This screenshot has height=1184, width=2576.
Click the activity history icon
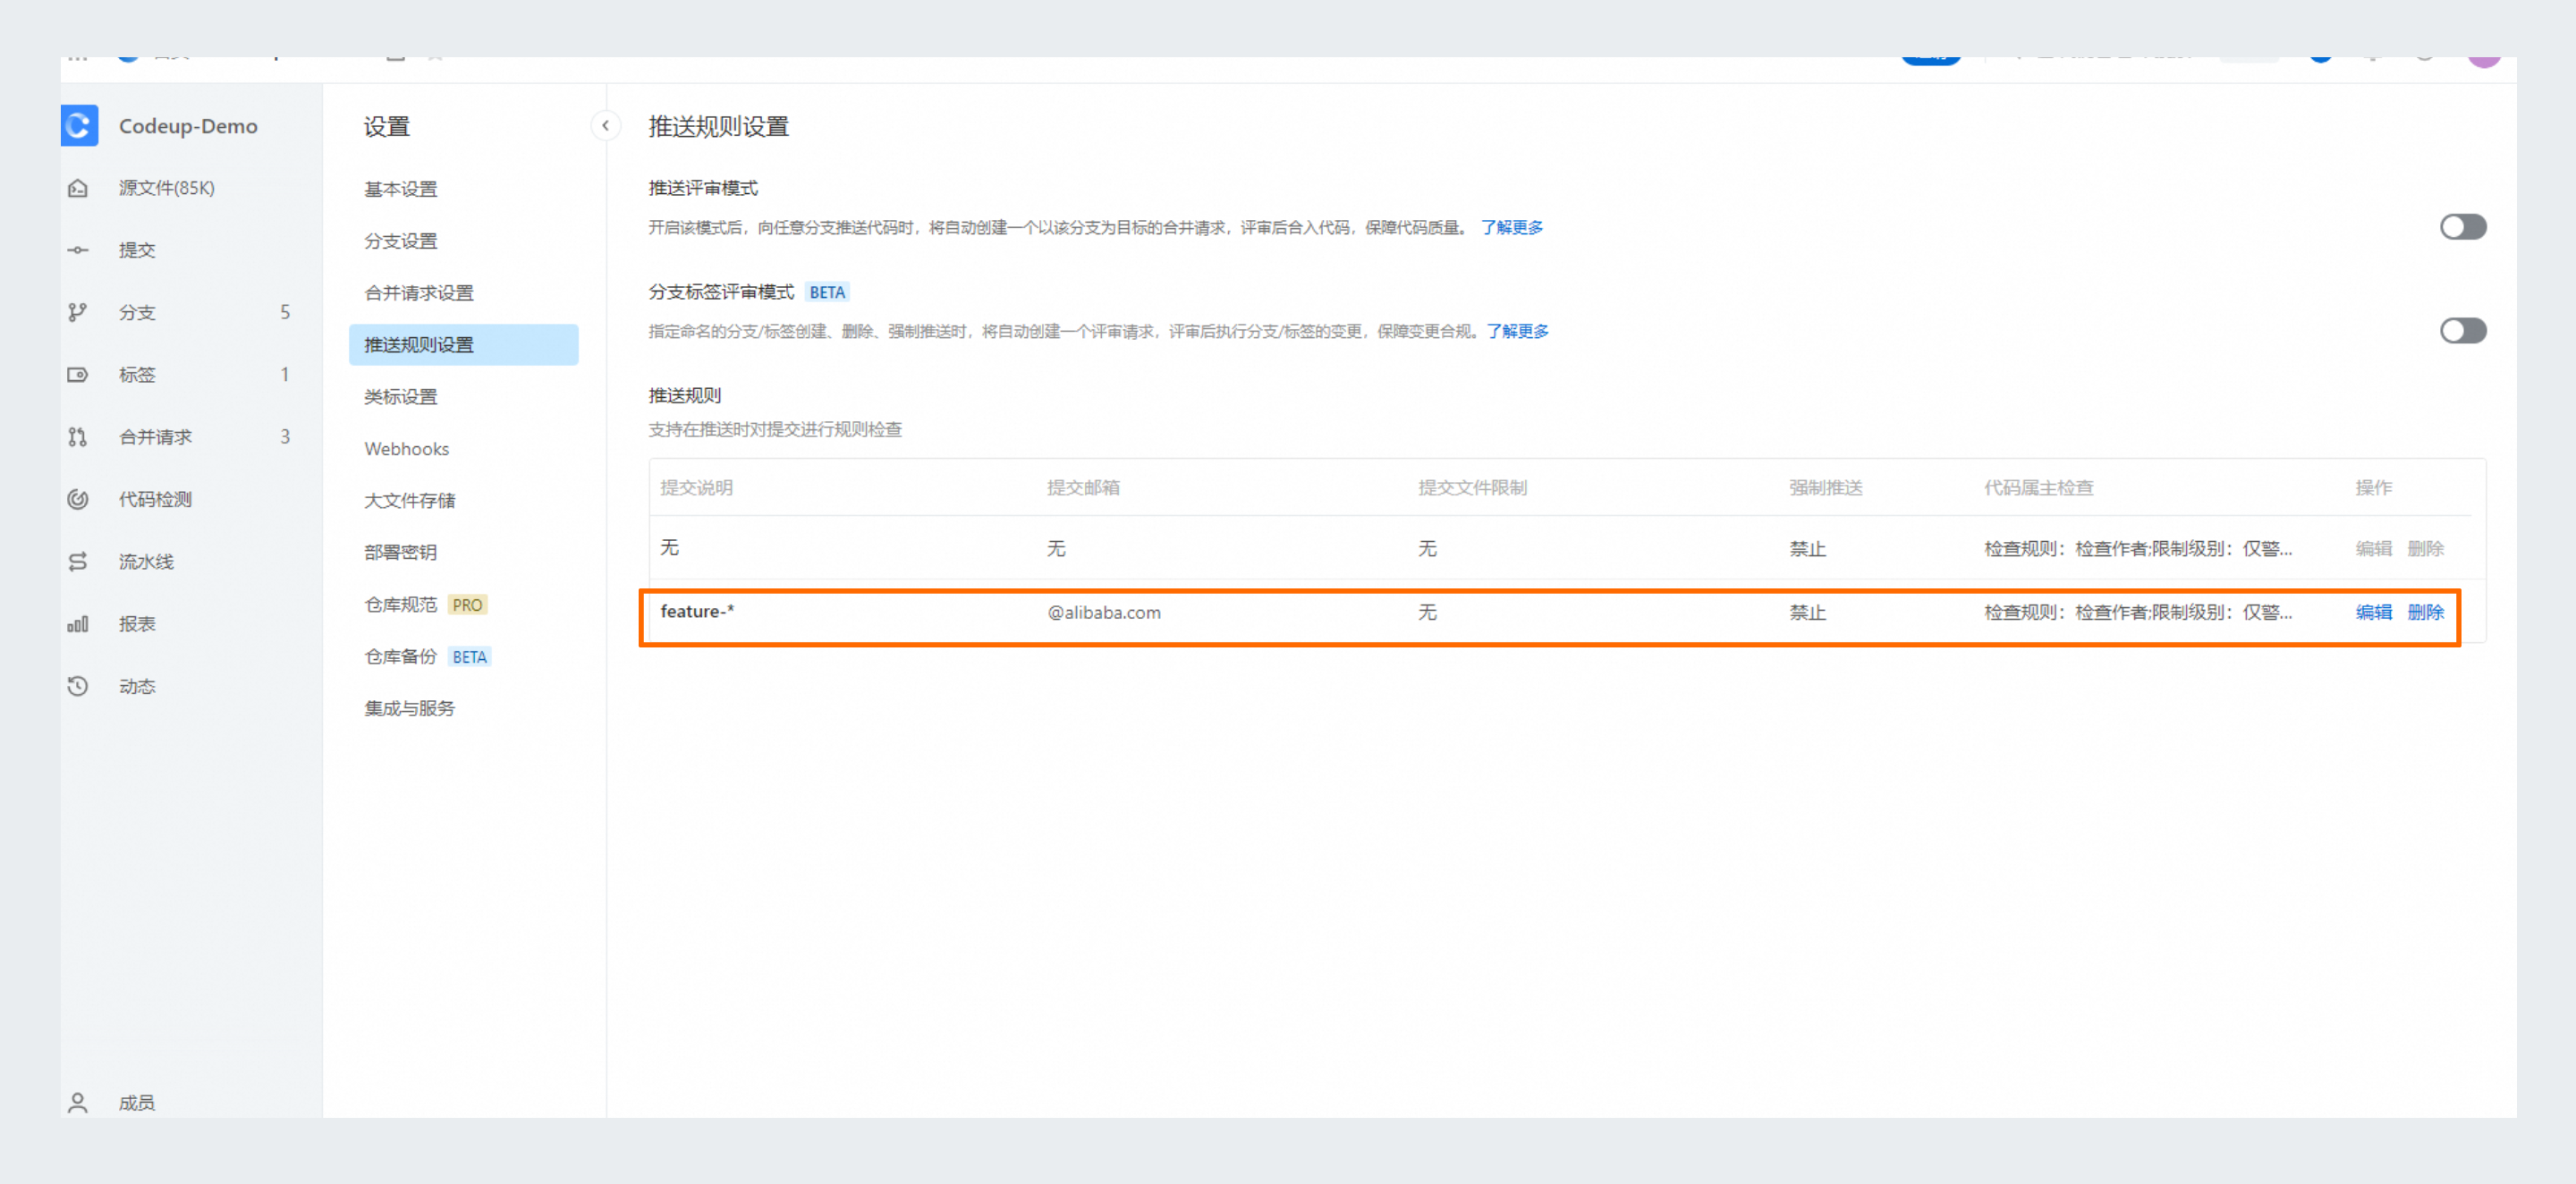pyautogui.click(x=78, y=686)
